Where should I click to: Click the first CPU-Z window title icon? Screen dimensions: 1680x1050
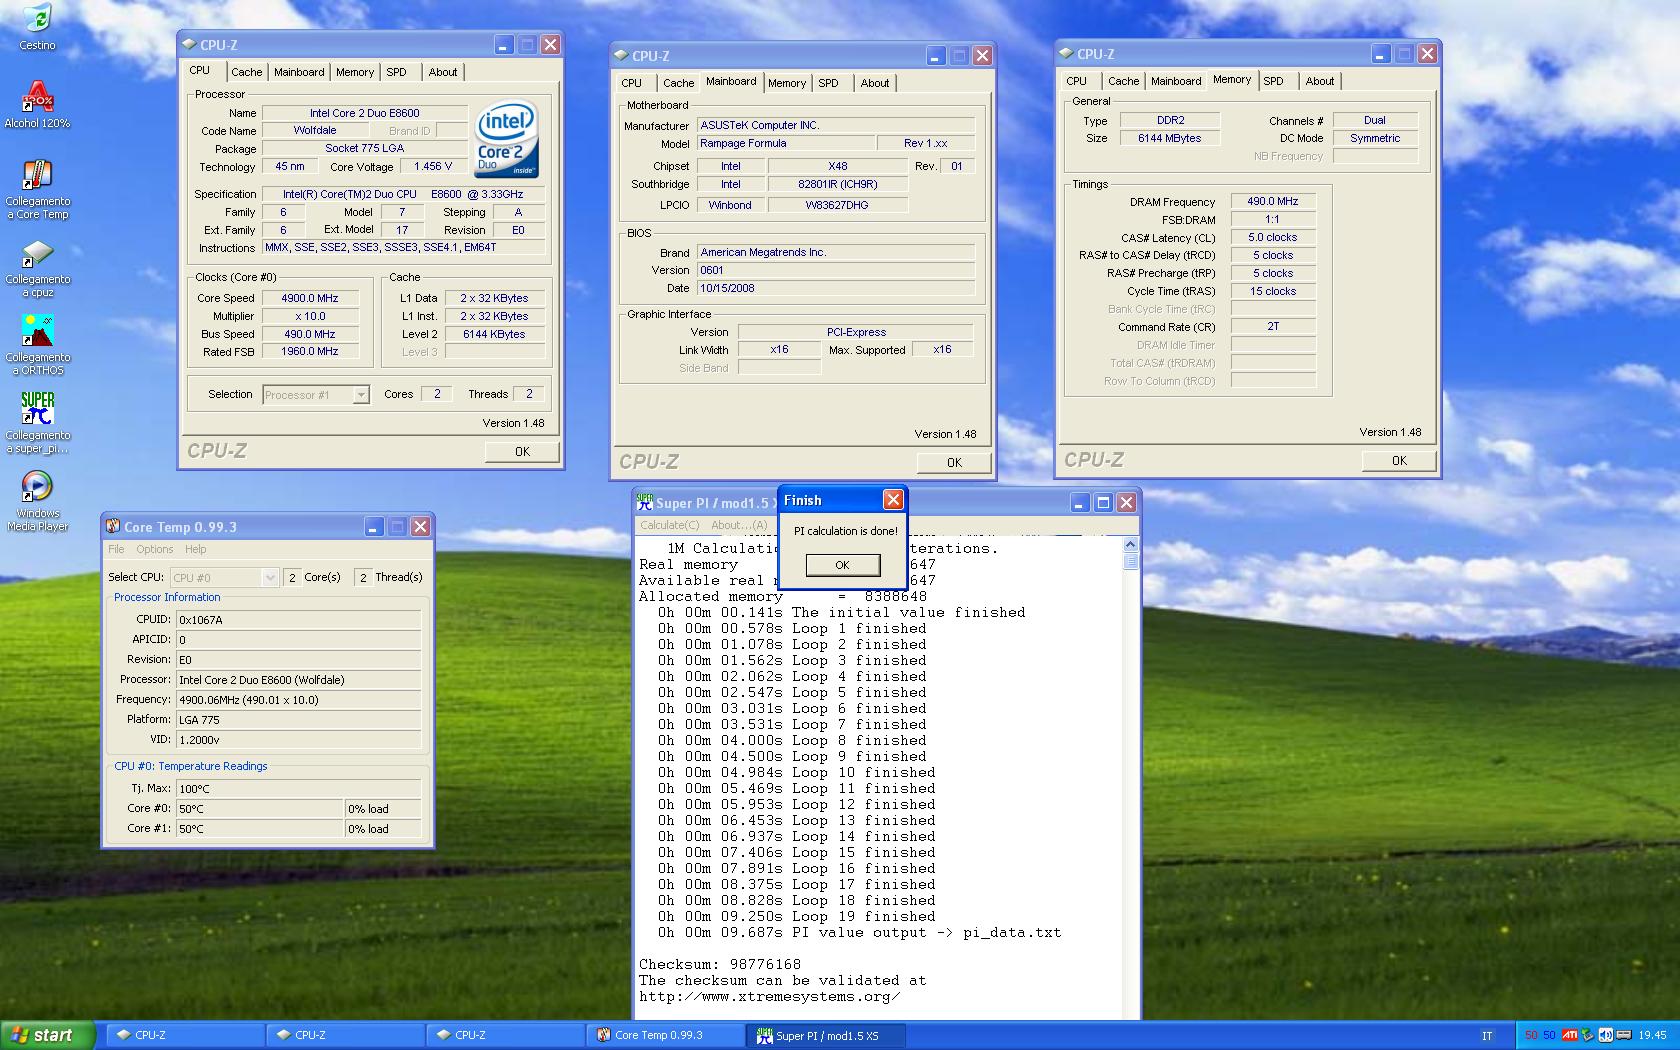(189, 44)
